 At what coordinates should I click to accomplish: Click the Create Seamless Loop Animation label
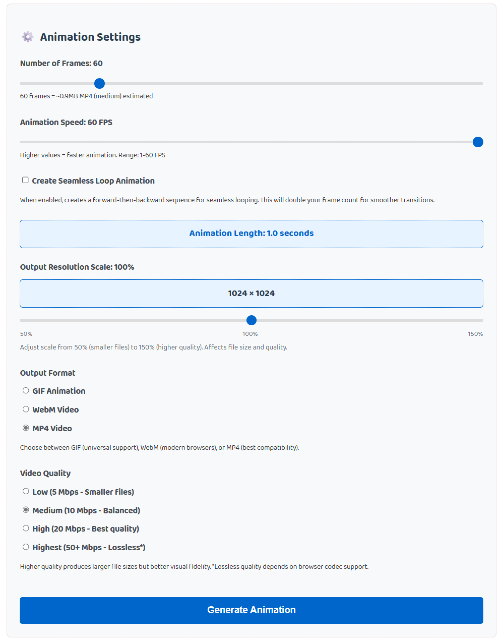click(x=93, y=181)
